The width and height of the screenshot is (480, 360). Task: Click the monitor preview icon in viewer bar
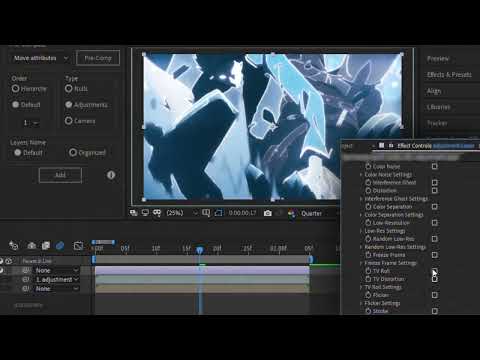[145, 213]
